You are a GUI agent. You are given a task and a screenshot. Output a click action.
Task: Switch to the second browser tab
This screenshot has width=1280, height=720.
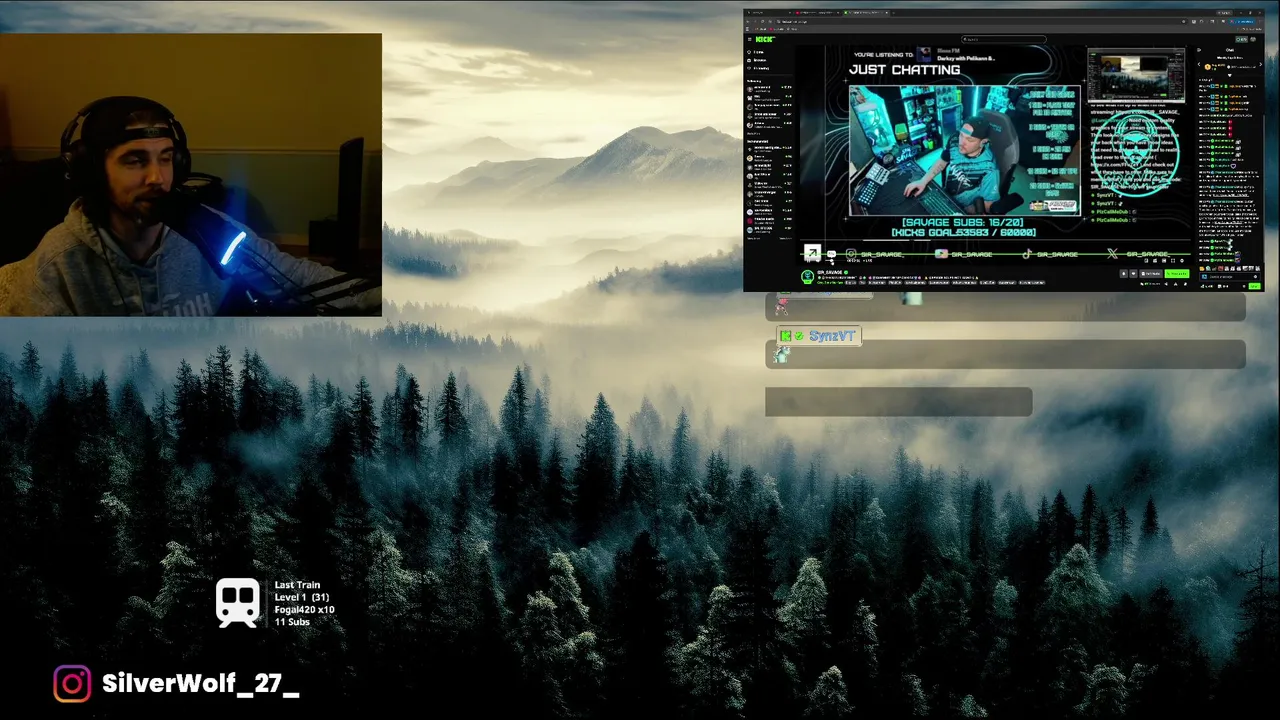[x=817, y=12]
